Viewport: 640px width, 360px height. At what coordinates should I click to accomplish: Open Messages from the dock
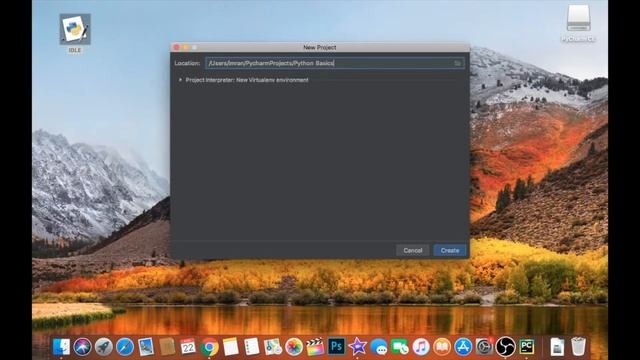click(x=379, y=347)
